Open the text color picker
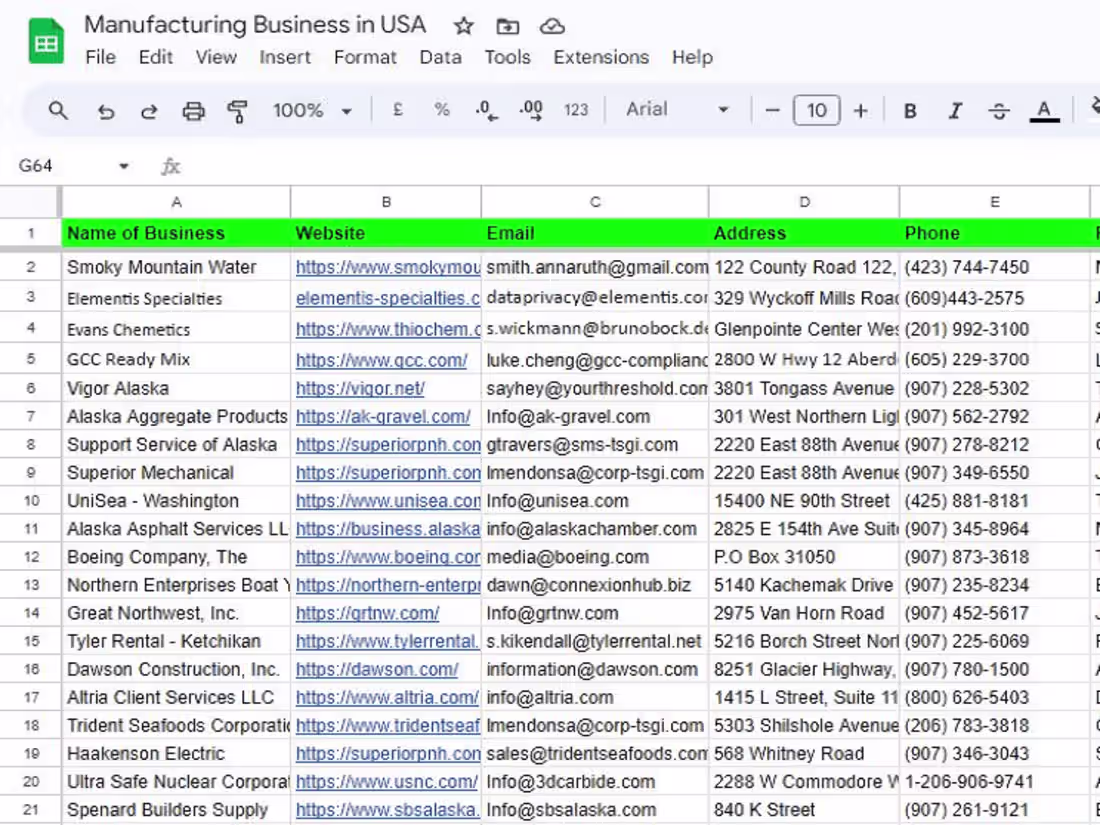Image resolution: width=1100 pixels, height=825 pixels. coord(1044,110)
